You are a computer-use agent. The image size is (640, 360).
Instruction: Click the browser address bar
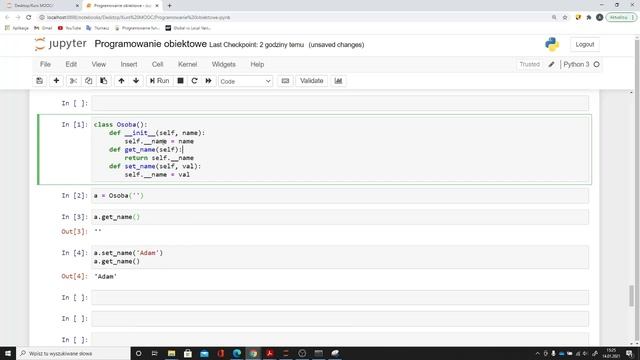click(x=294, y=17)
